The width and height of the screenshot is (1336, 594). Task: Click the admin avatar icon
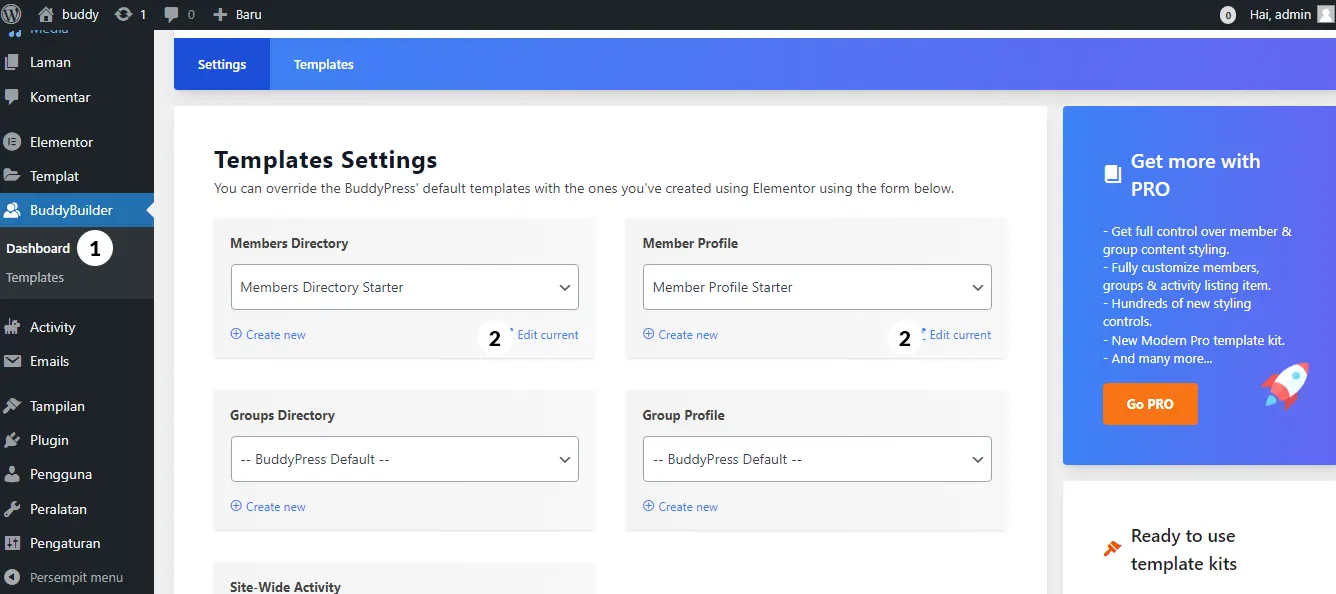coord(1325,14)
